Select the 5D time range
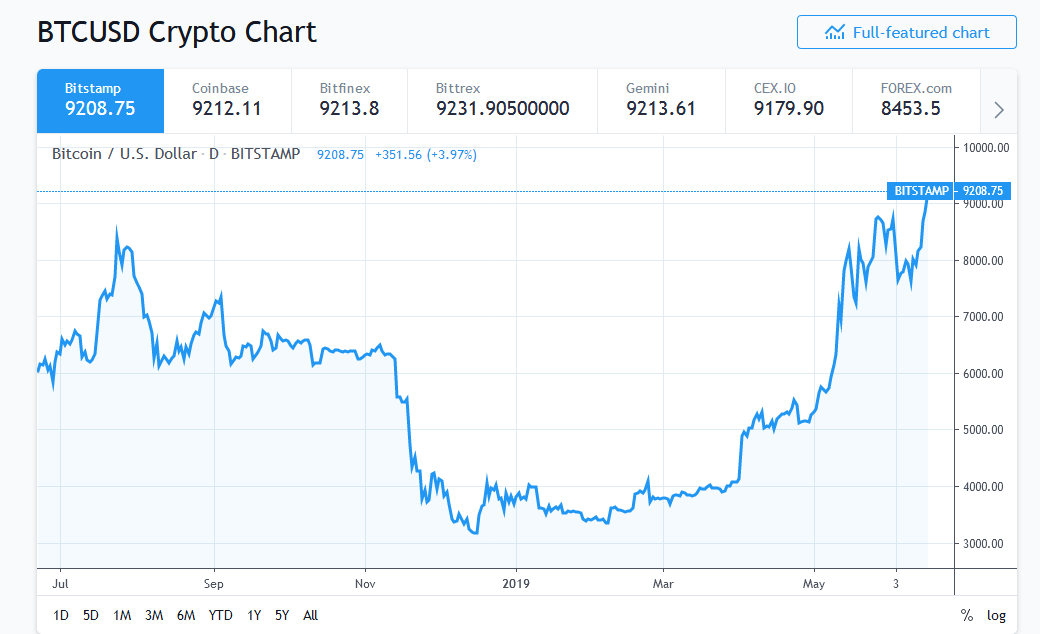The width and height of the screenshot is (1040, 634). 90,615
